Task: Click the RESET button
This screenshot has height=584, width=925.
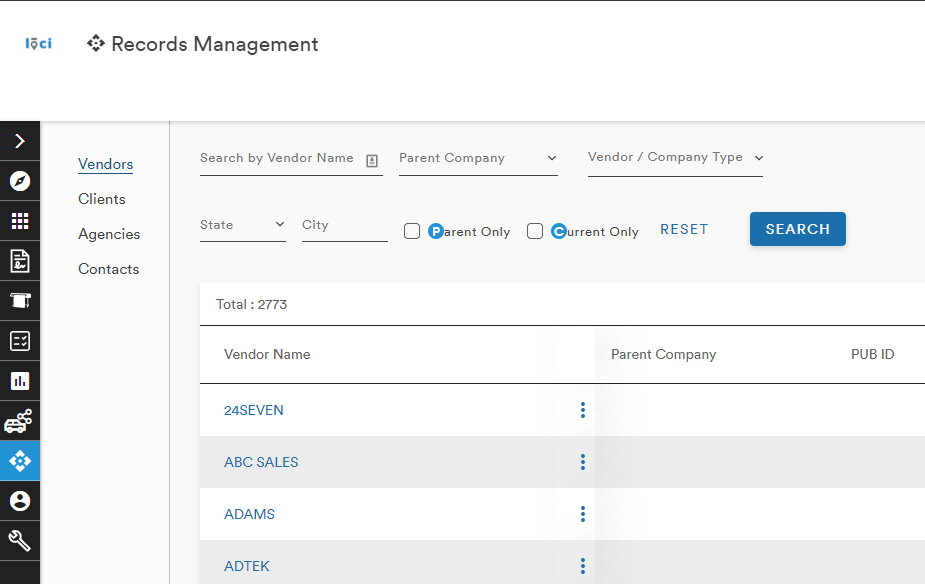Action: coord(684,229)
